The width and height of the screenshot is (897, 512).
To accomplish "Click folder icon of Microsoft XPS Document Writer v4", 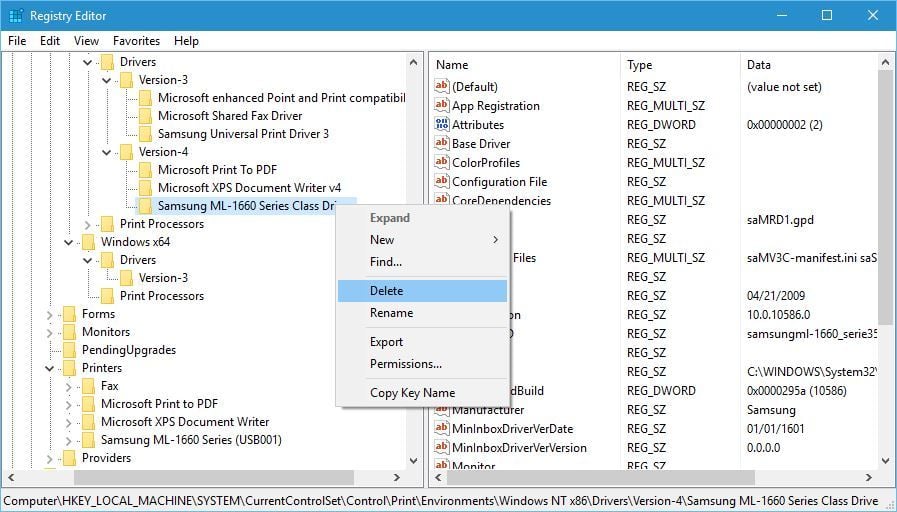I will click(x=145, y=187).
